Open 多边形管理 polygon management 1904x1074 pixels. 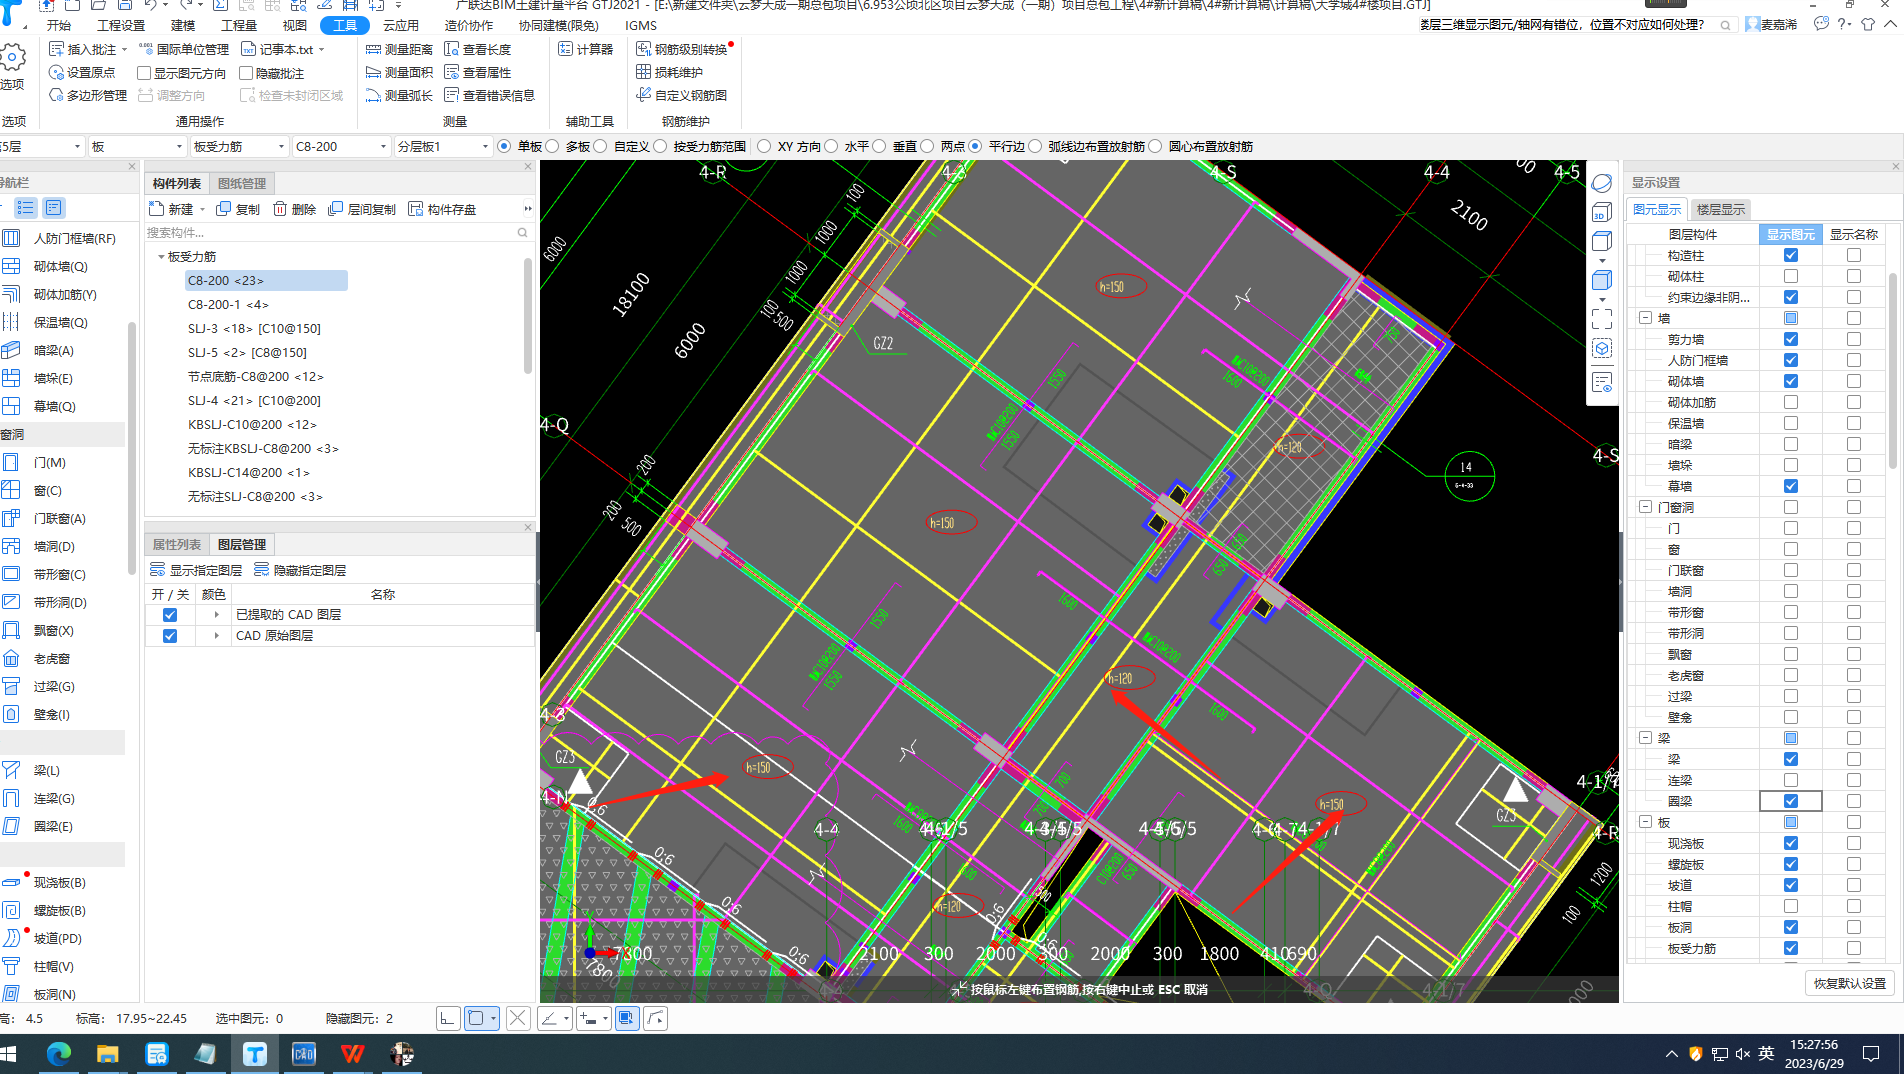point(88,95)
